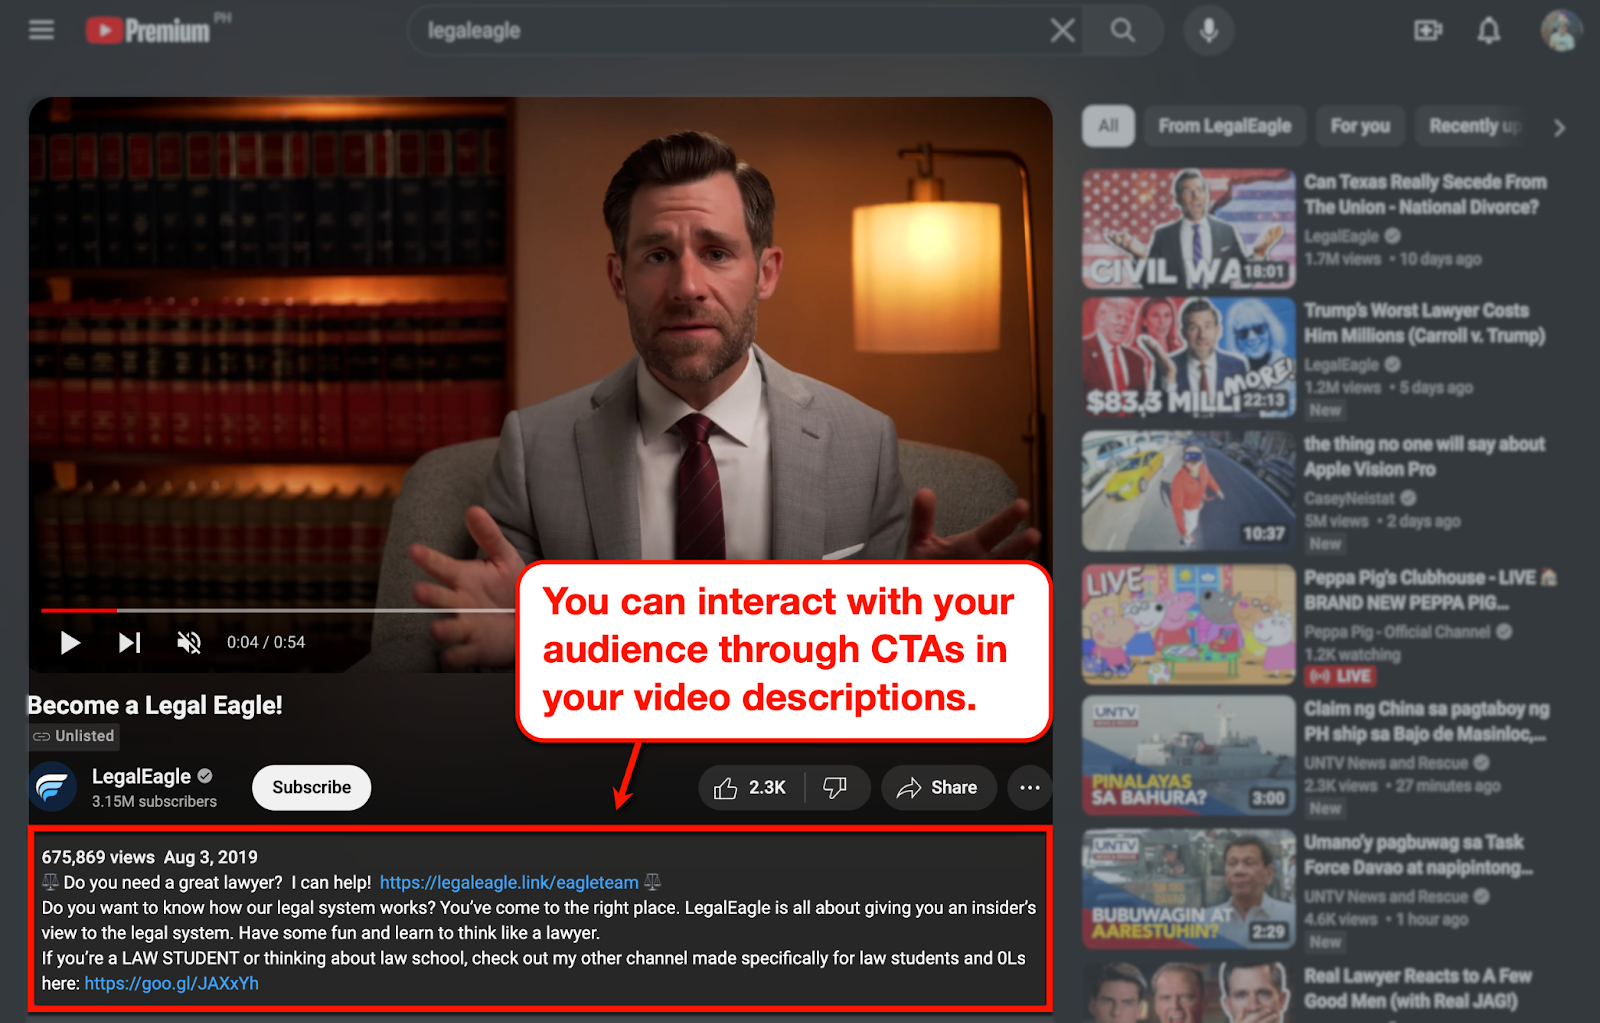The width and height of the screenshot is (1600, 1023).
Task: Seek on the video progress bar
Action: 278,609
